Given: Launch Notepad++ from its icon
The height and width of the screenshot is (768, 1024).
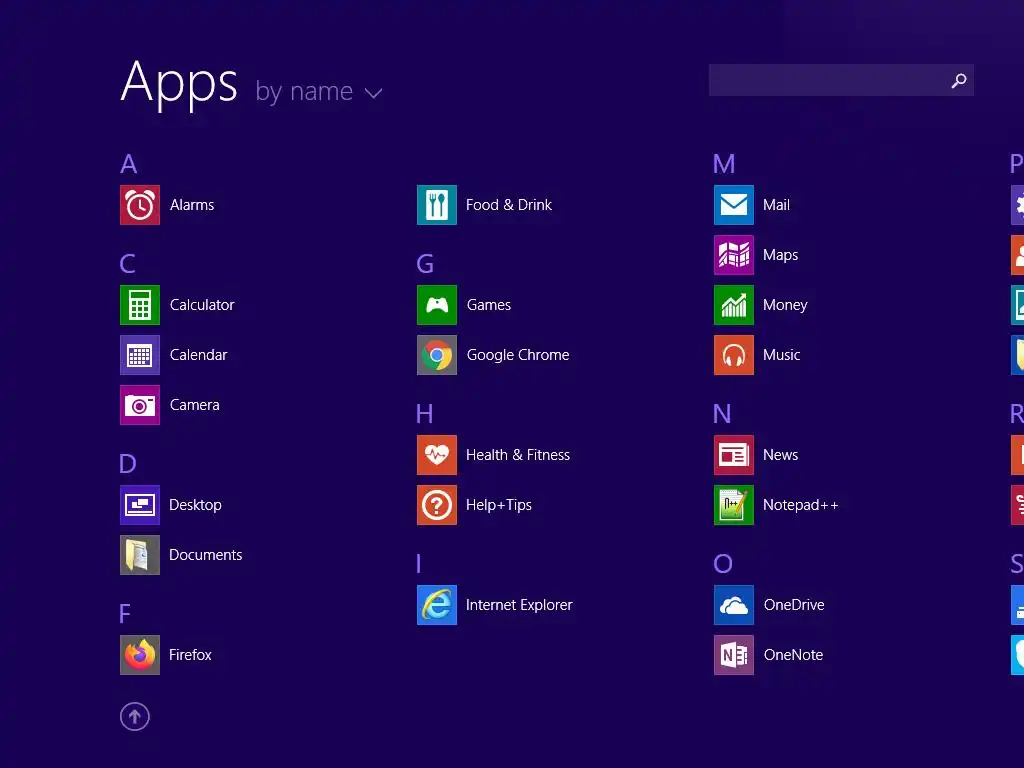Looking at the screenshot, I should tap(734, 505).
